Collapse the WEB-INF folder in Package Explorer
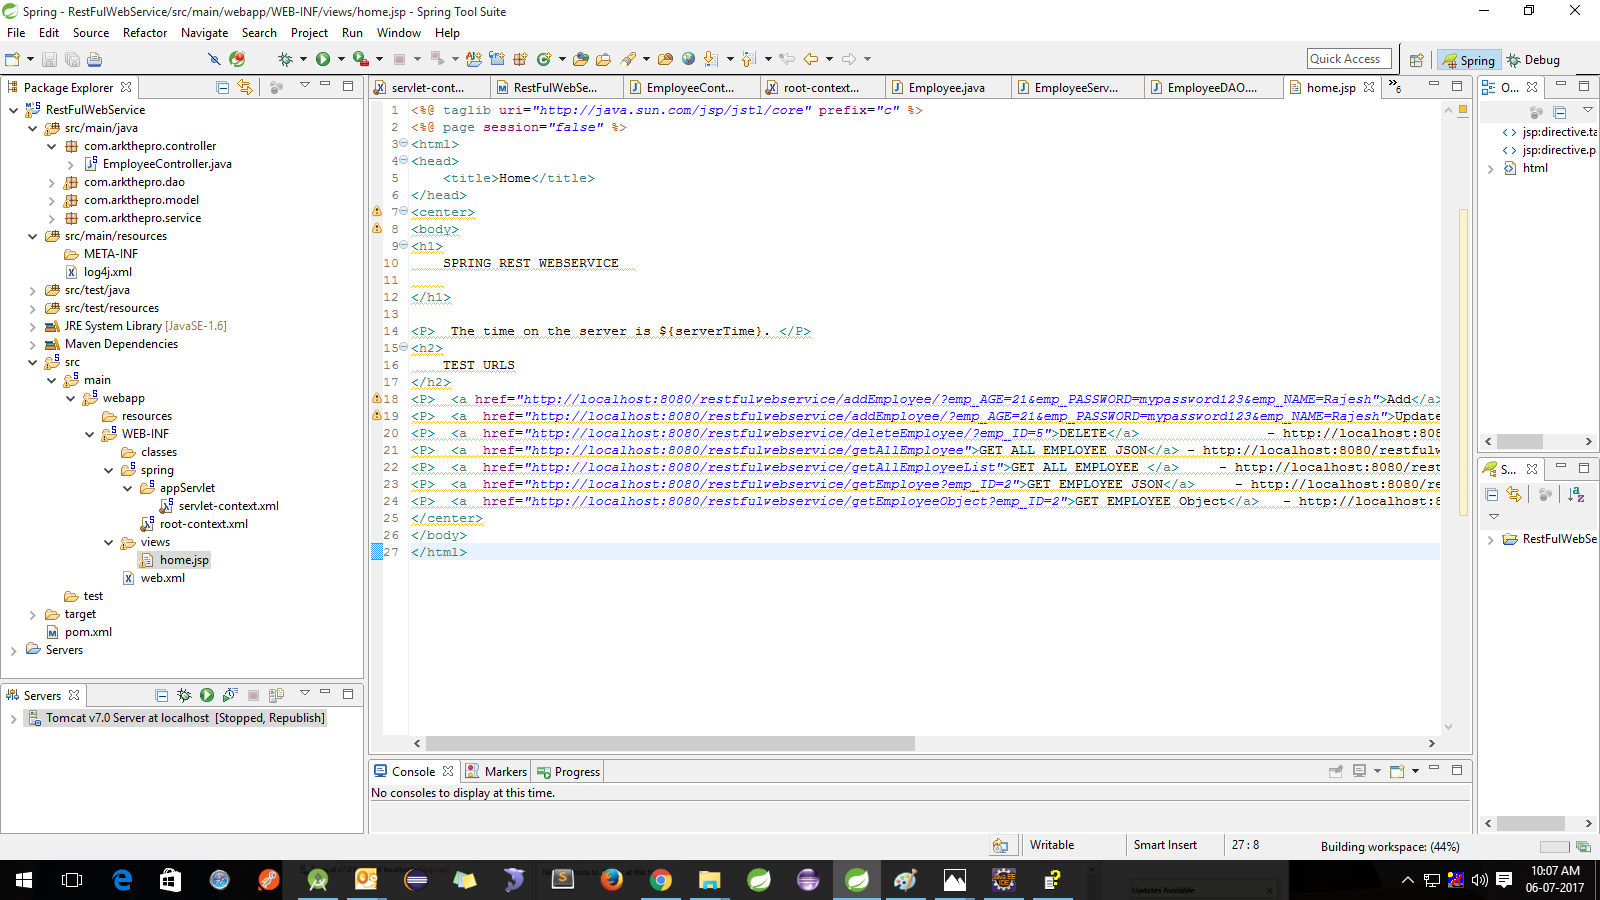 click(x=90, y=433)
